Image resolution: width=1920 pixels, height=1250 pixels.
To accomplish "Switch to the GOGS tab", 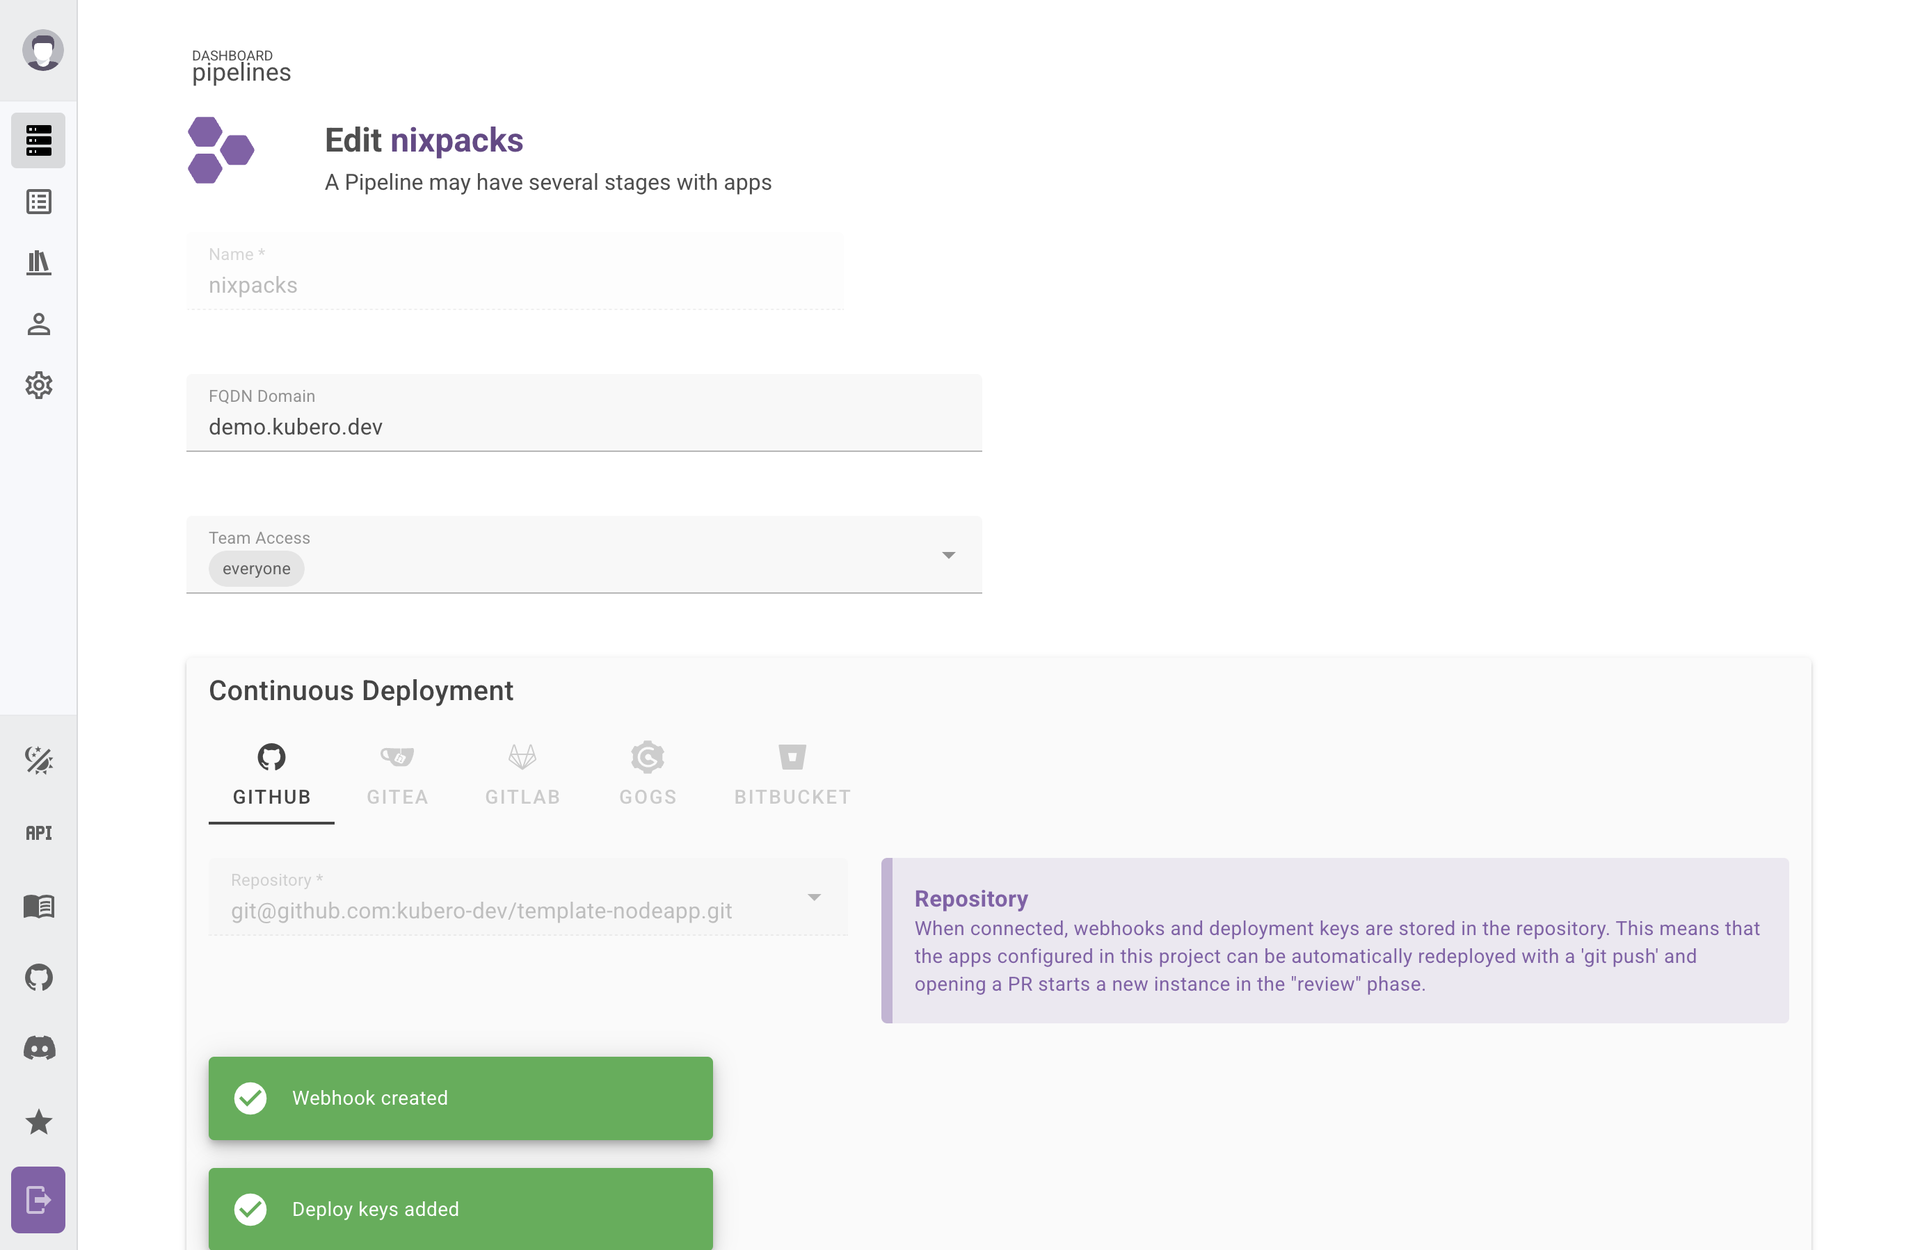I will point(648,775).
